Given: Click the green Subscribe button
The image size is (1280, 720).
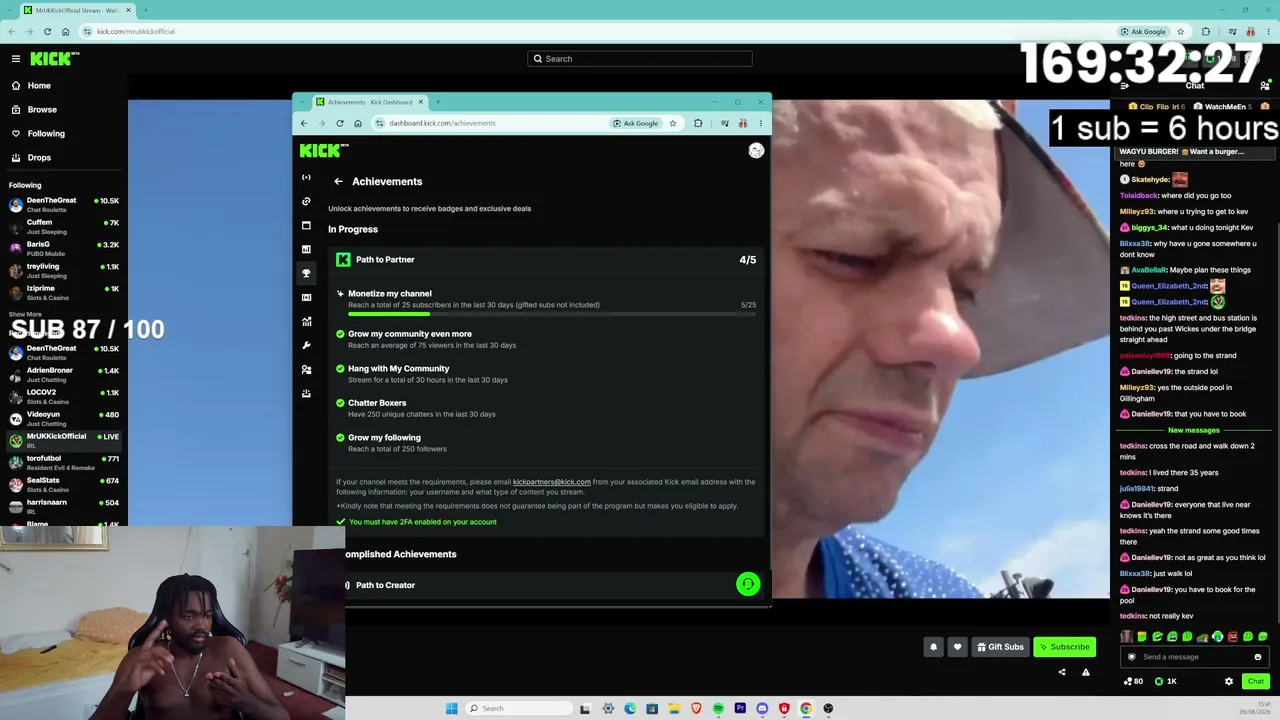Looking at the screenshot, I should 1064,647.
